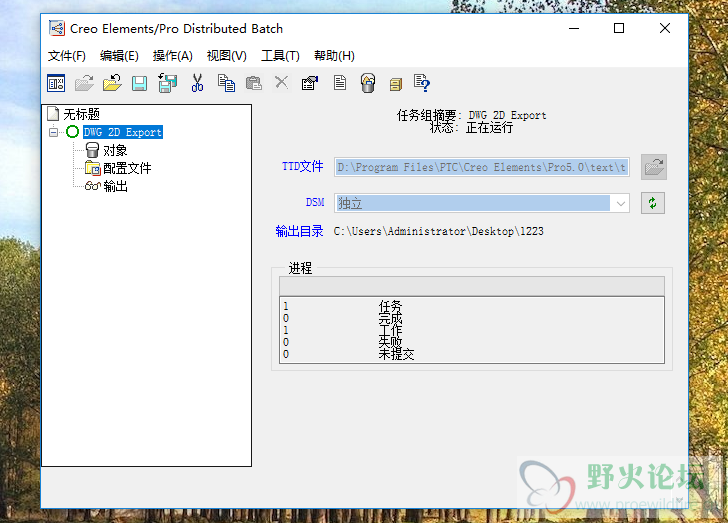Click the progress bar in 进程 section
Image resolution: width=728 pixels, height=523 pixels.
click(x=472, y=286)
